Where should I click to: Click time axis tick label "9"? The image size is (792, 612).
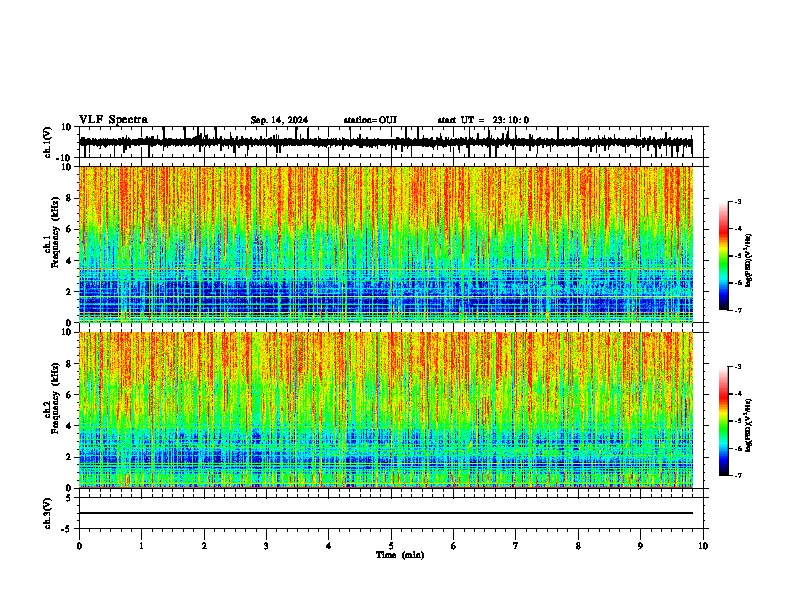[640, 546]
